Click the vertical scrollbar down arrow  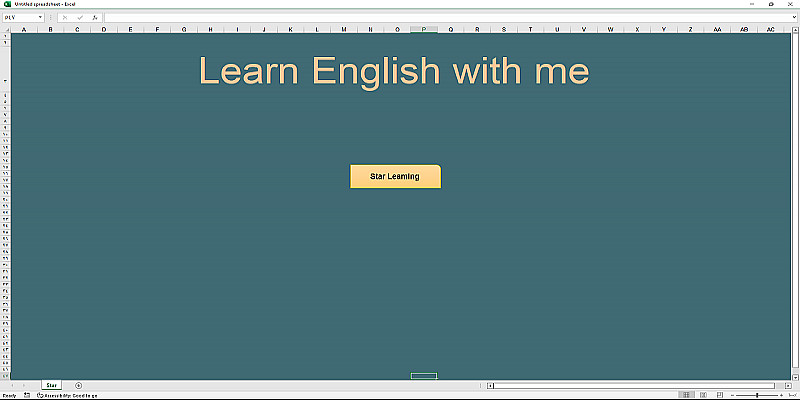tap(795, 377)
